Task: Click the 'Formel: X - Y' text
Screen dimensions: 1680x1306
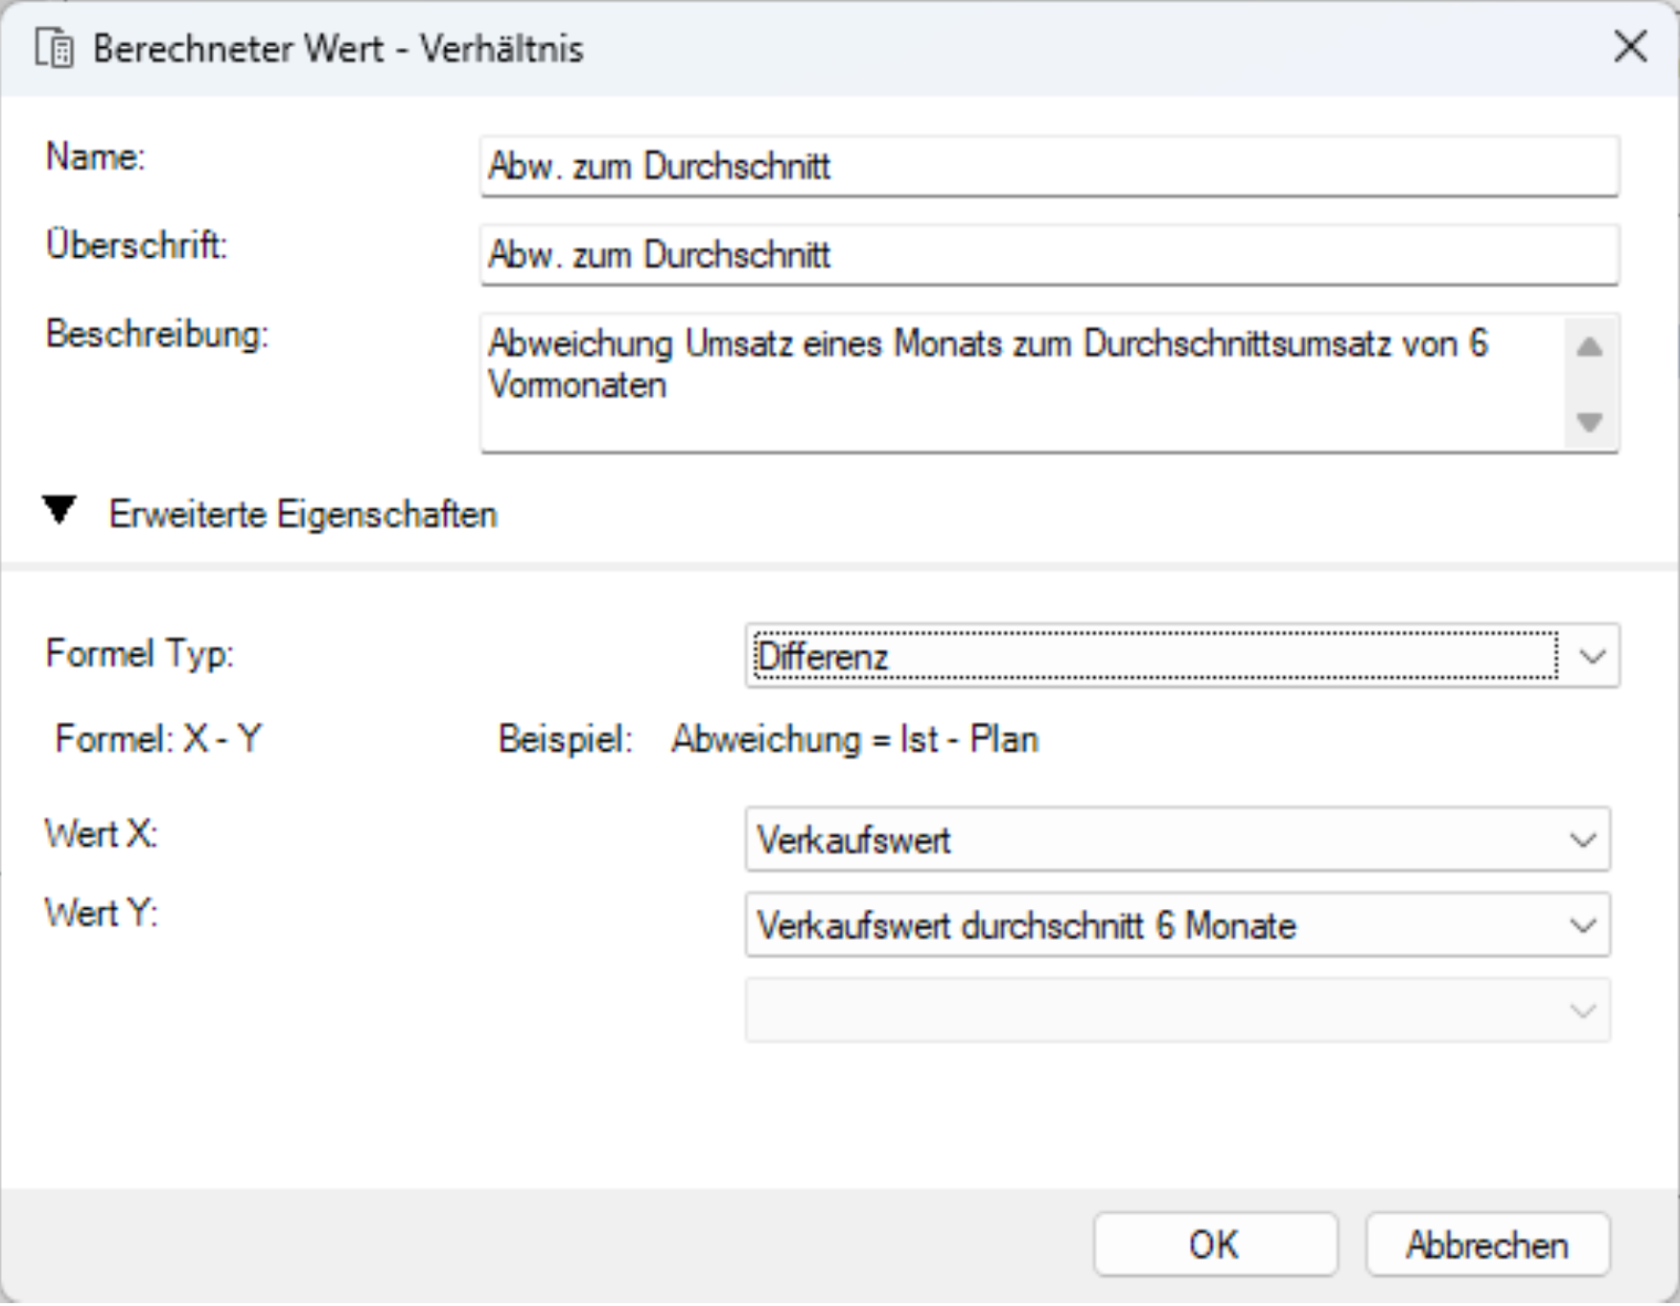Action: coord(158,739)
